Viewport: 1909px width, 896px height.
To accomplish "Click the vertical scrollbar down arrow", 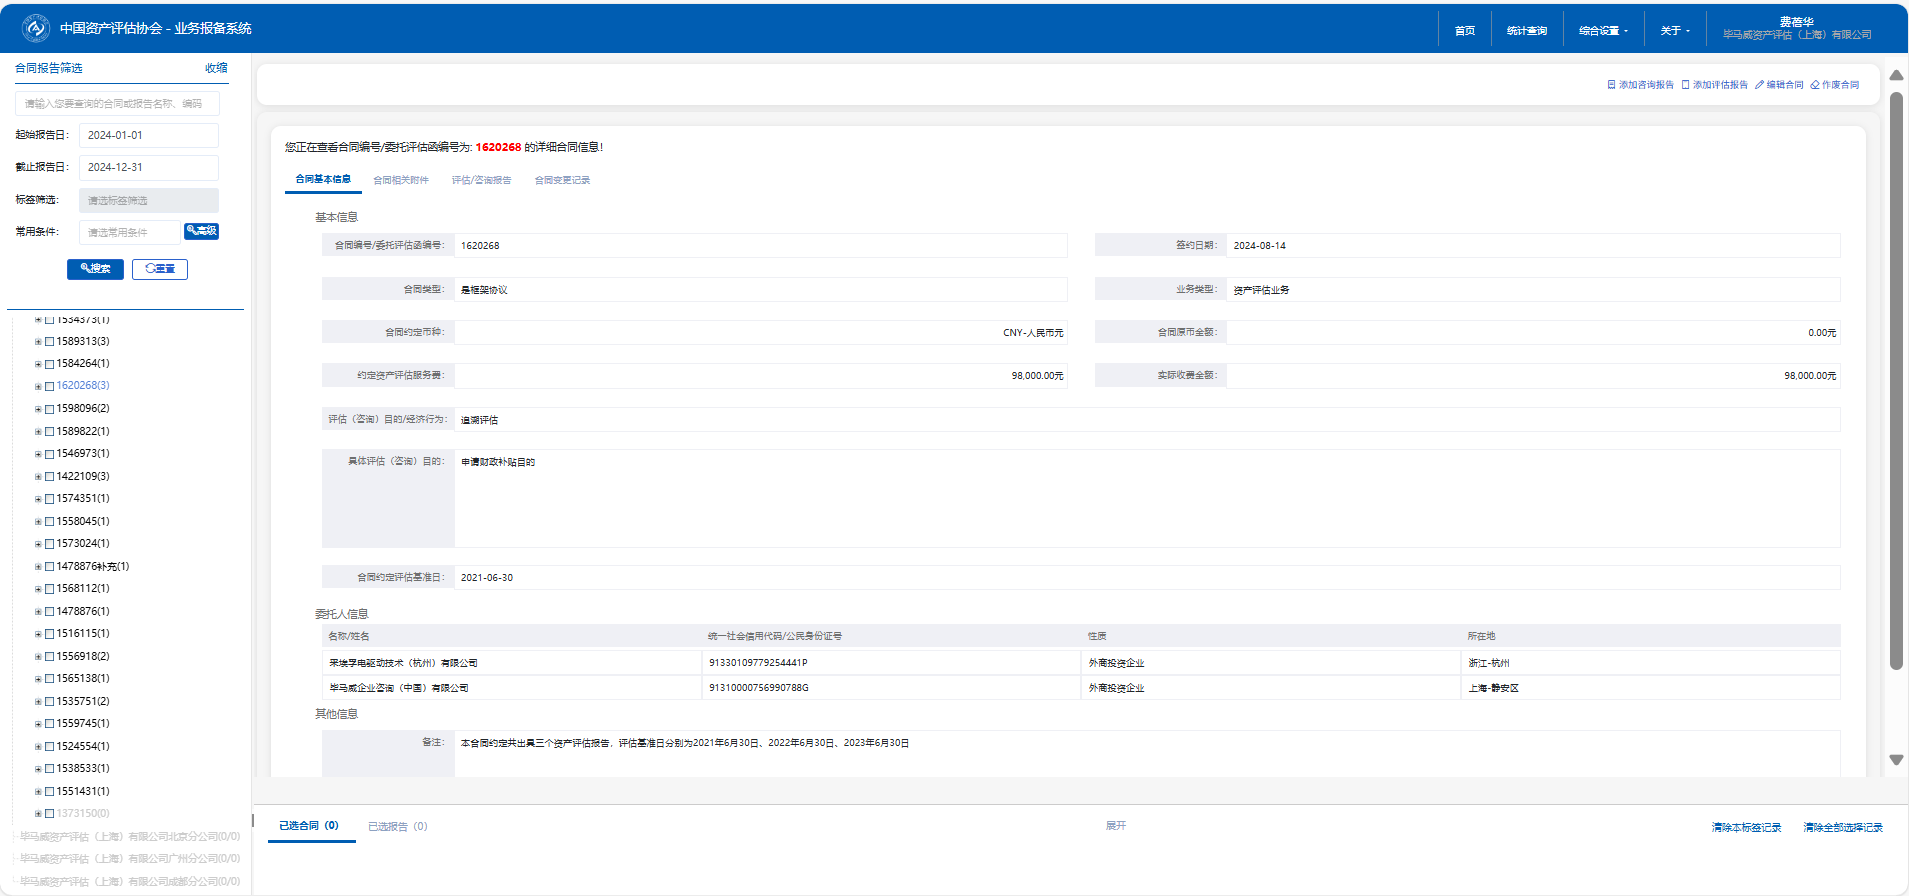I will 1896,760.
